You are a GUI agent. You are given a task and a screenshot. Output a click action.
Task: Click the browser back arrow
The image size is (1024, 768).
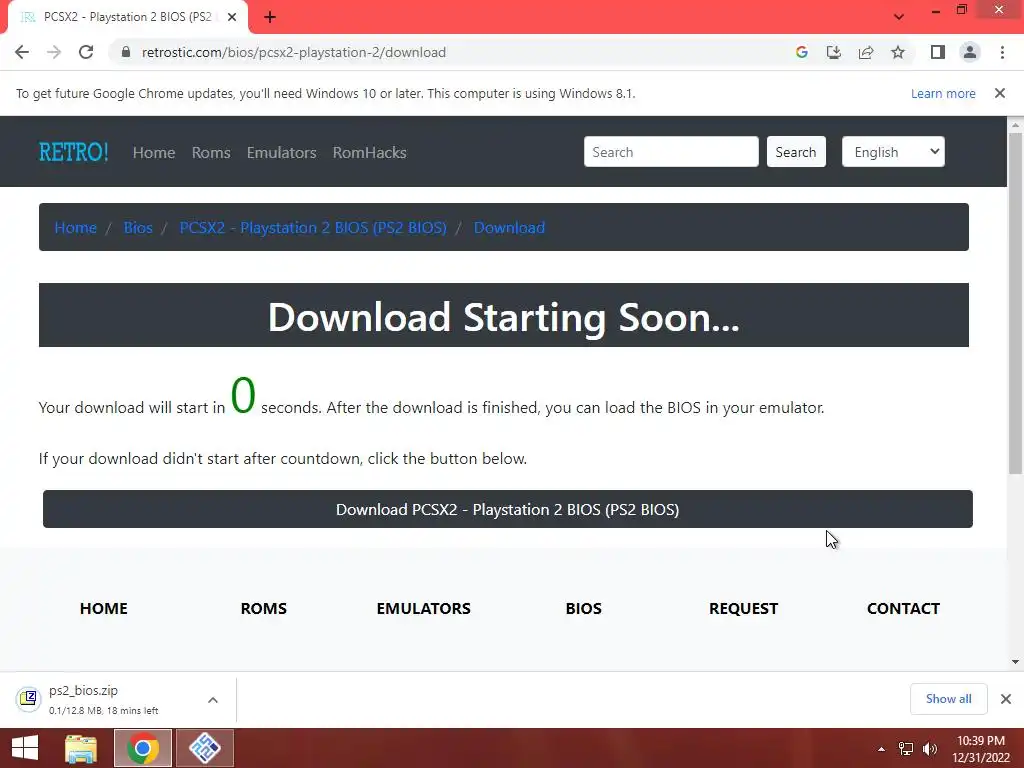pyautogui.click(x=22, y=52)
